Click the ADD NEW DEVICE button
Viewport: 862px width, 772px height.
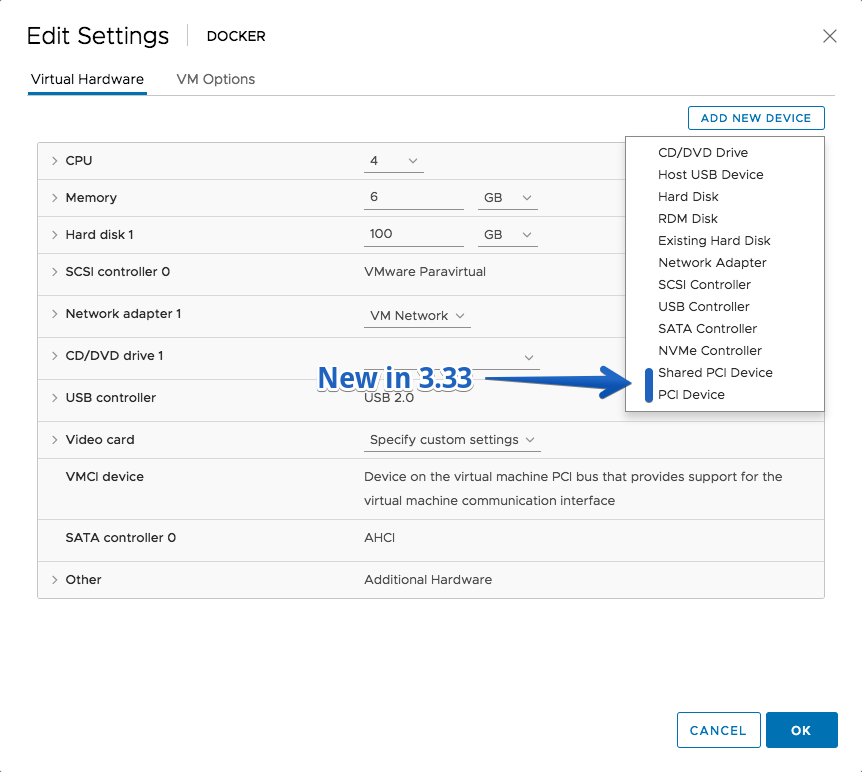756,118
